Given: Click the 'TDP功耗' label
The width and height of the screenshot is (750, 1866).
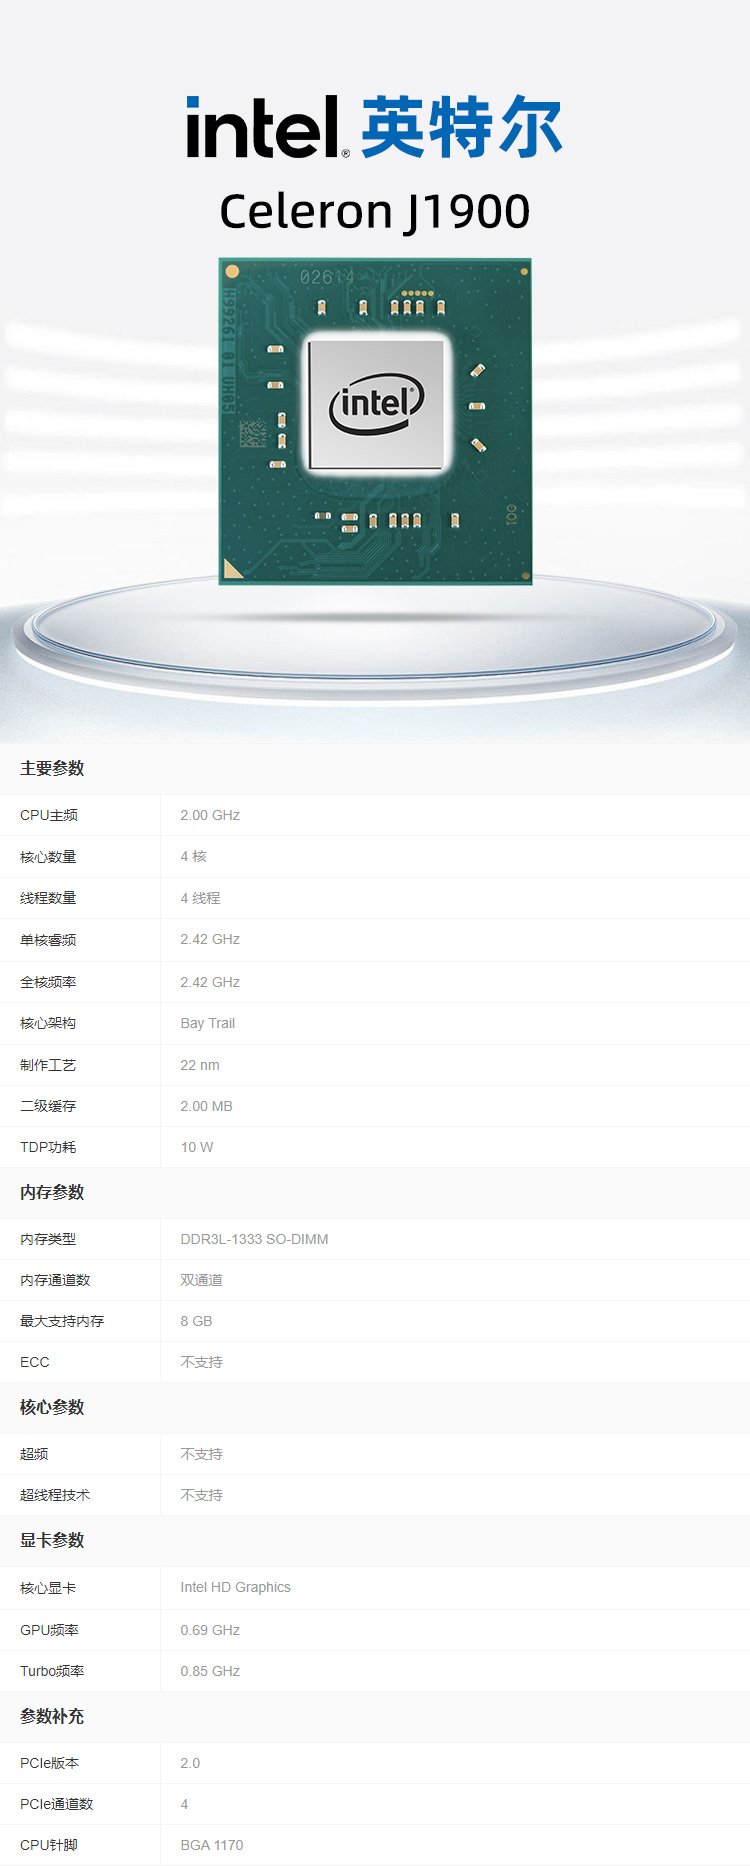Looking at the screenshot, I should click(48, 1147).
